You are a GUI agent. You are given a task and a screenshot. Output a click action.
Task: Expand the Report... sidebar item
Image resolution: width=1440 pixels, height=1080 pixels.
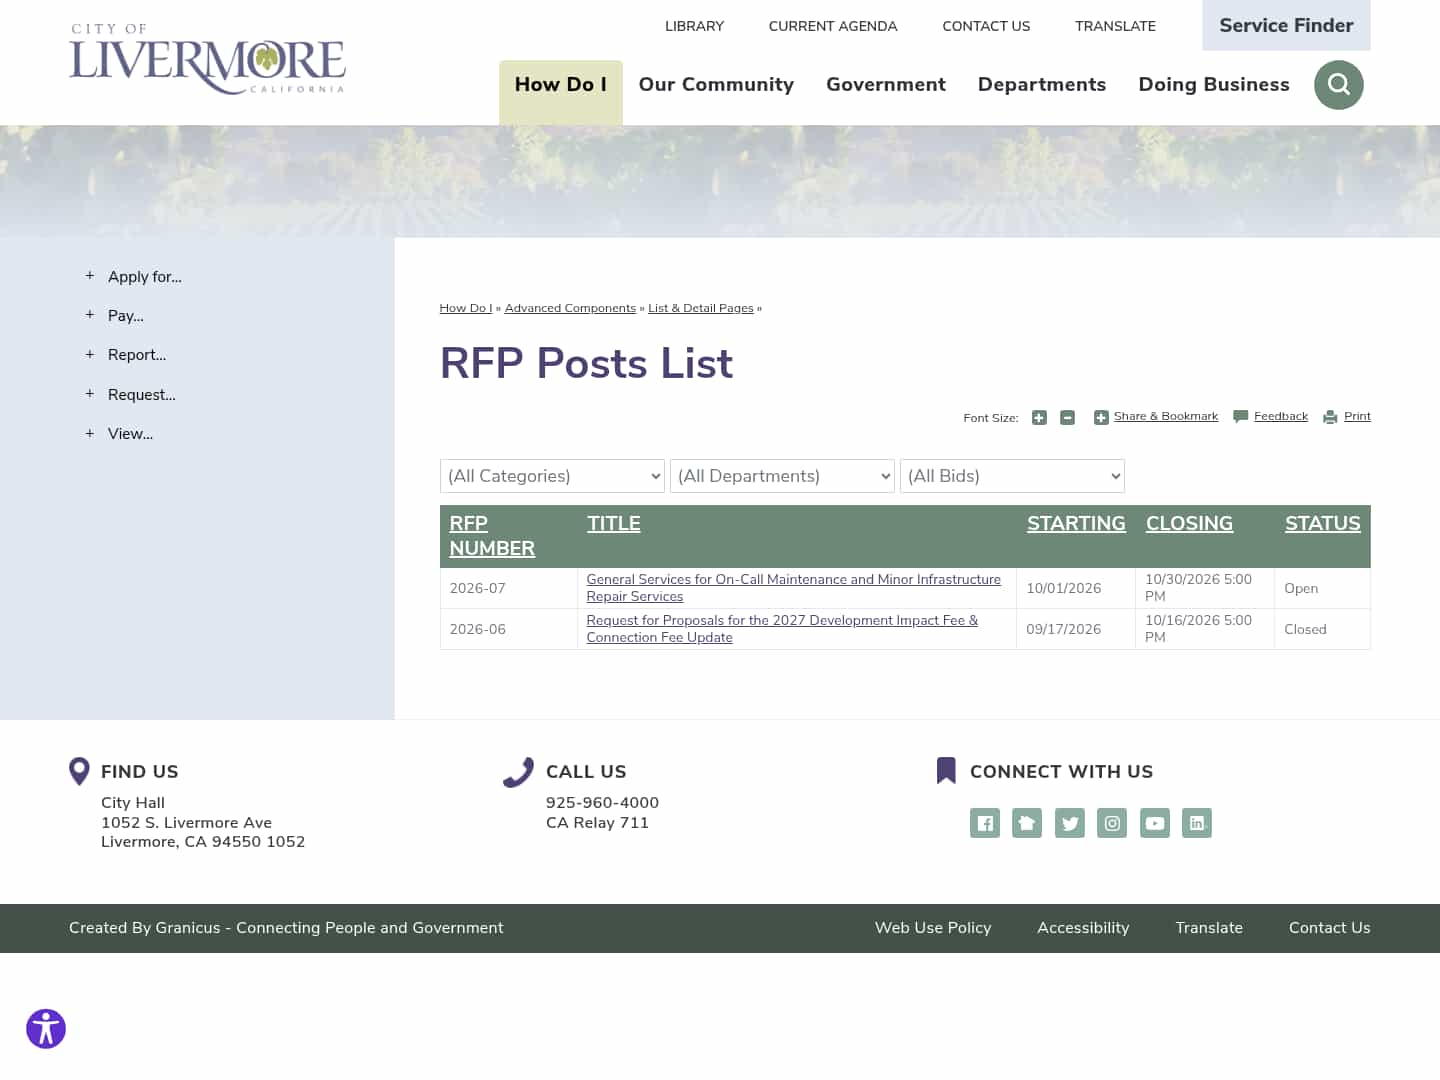coord(89,354)
